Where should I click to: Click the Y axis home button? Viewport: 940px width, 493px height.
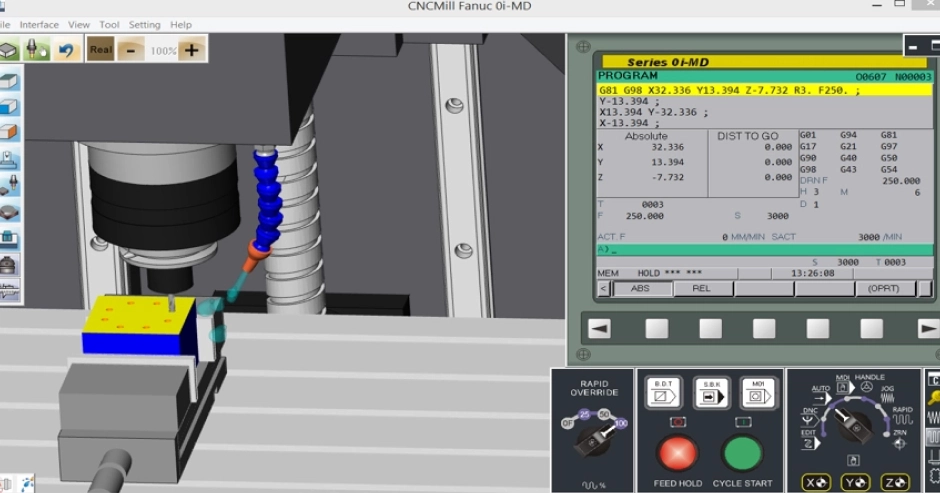855,482
